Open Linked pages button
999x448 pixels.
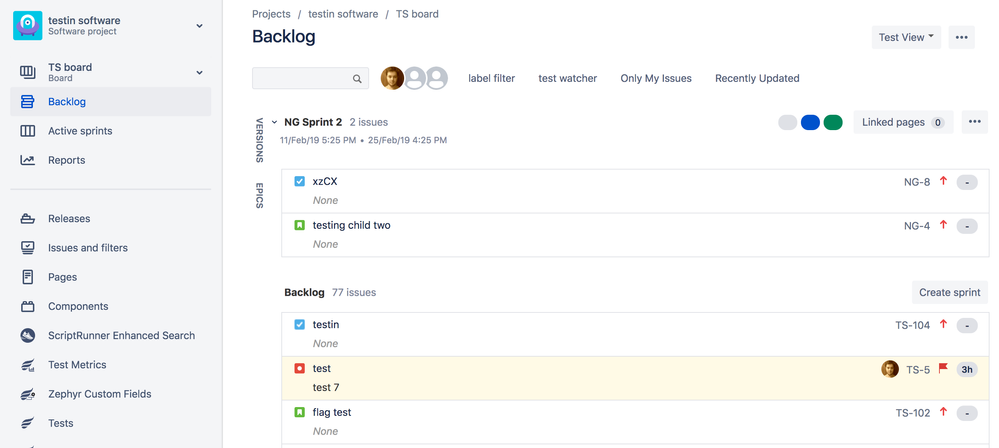903,122
